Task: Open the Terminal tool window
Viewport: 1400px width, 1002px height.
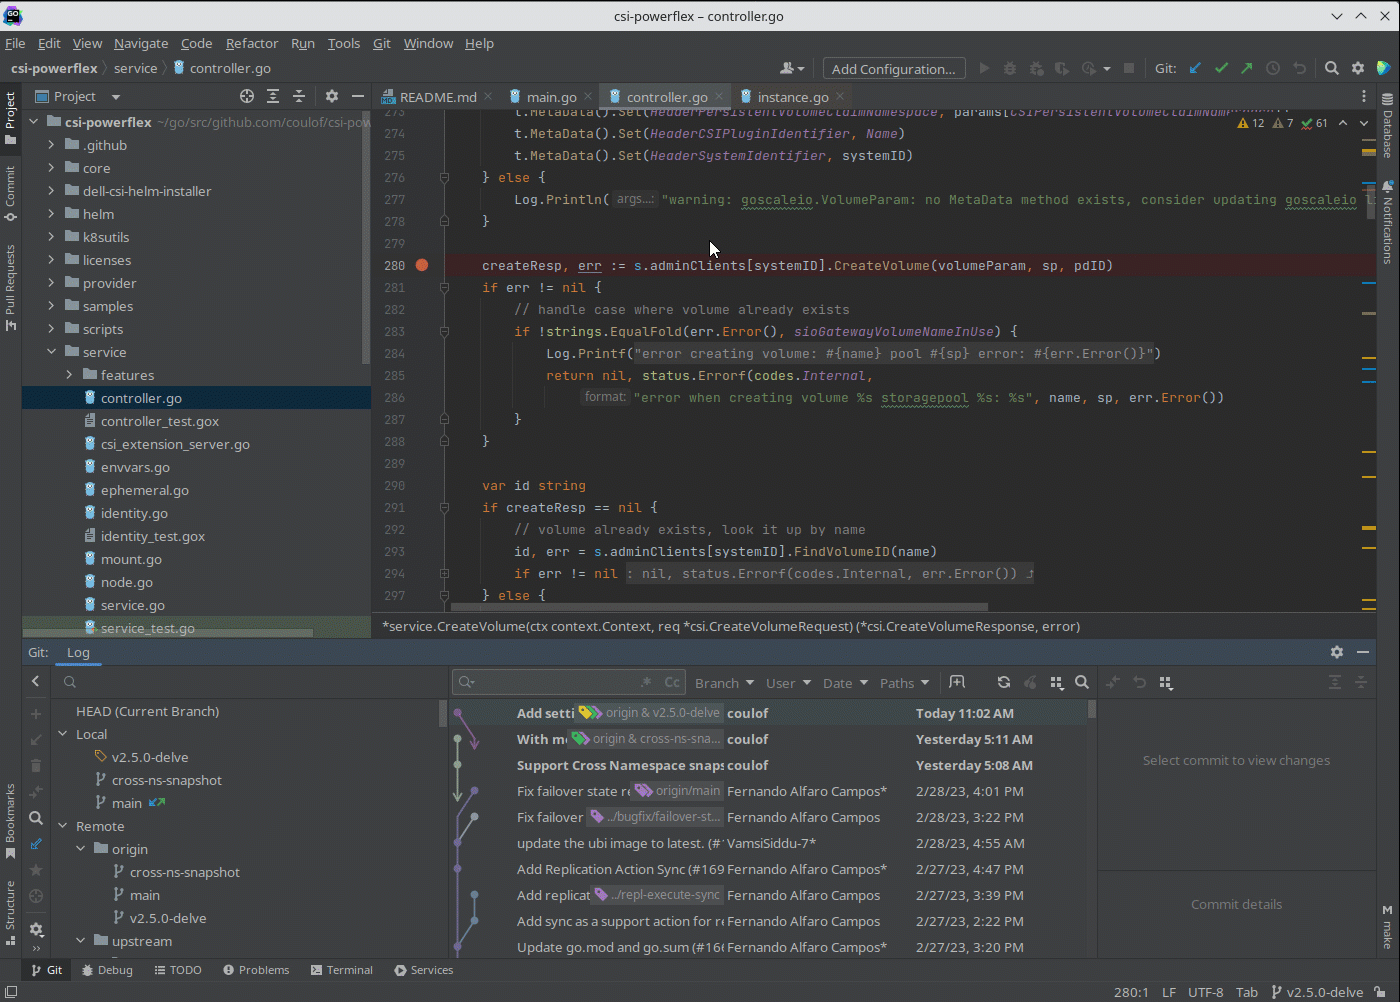Action: [x=341, y=969]
